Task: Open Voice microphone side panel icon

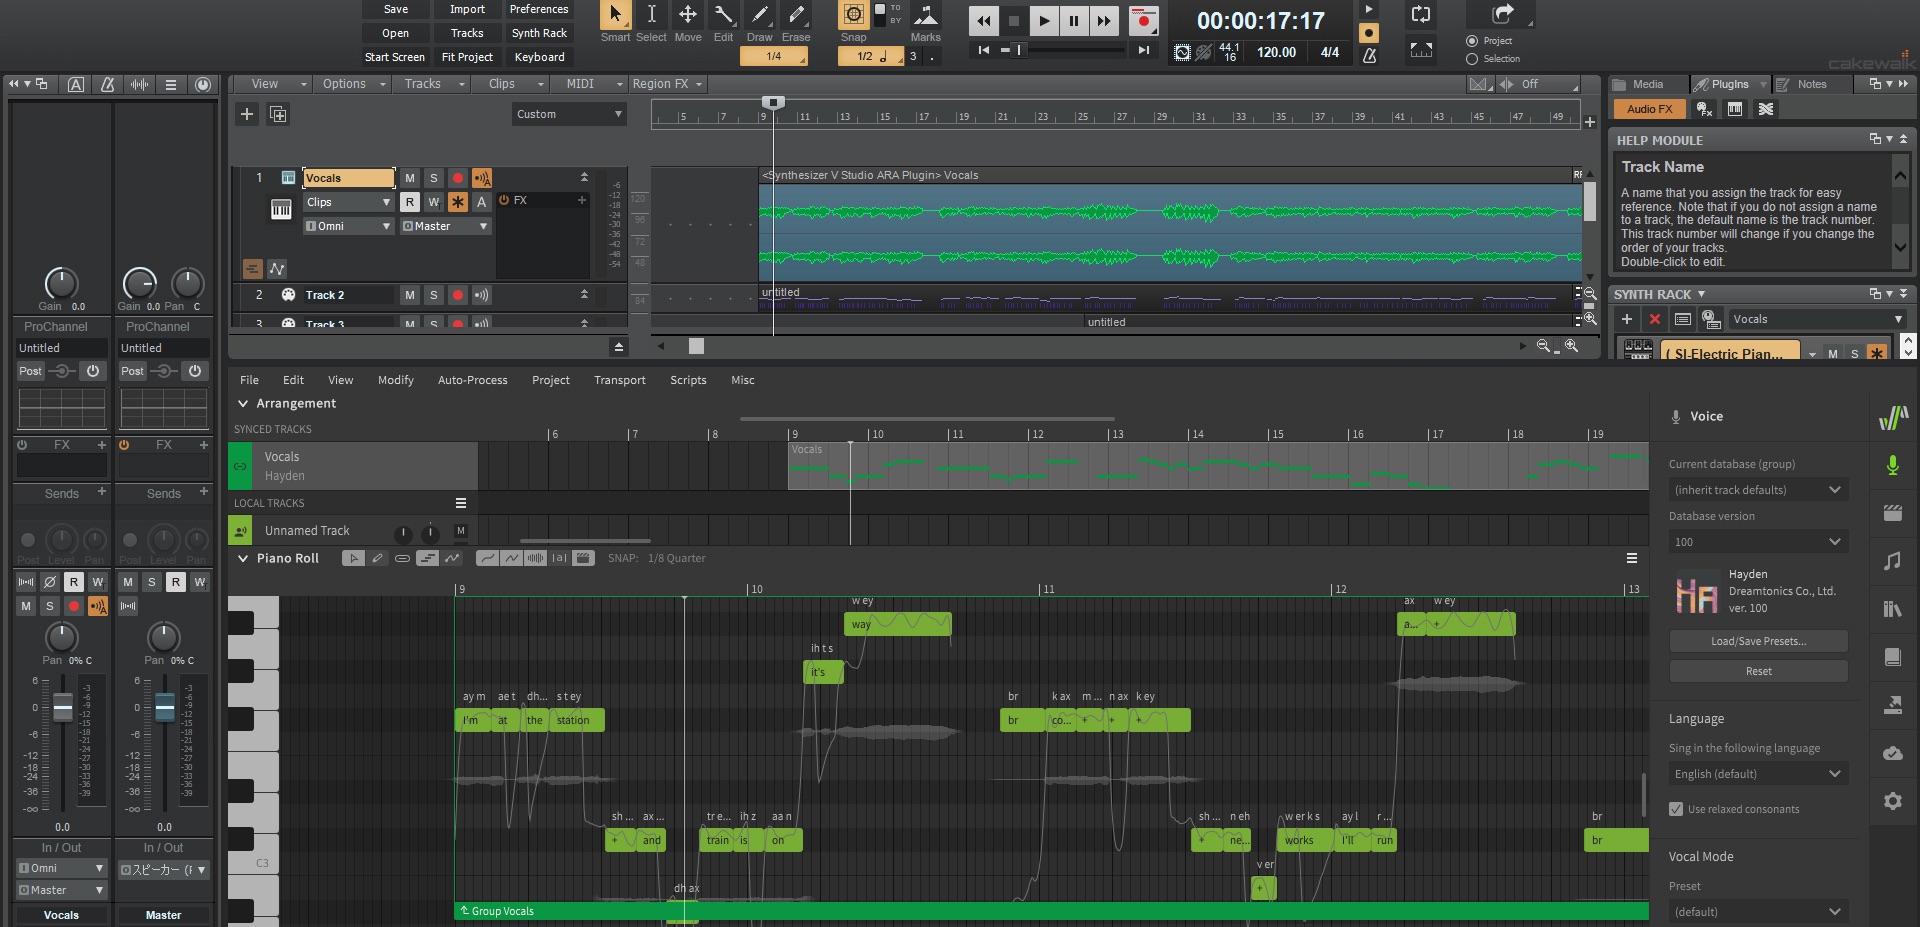Action: [x=1892, y=465]
